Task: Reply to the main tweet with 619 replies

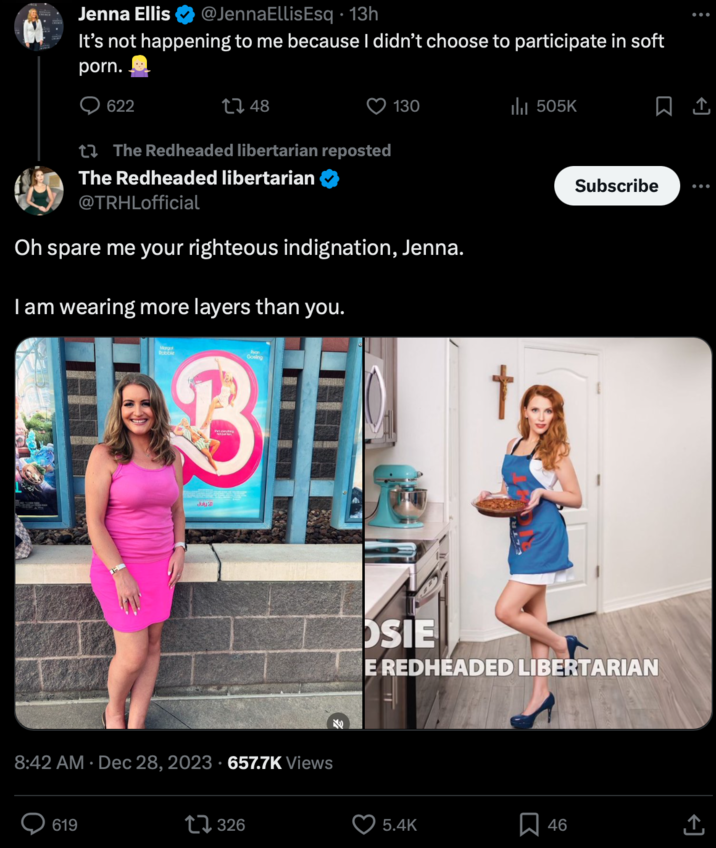Action: [33, 824]
